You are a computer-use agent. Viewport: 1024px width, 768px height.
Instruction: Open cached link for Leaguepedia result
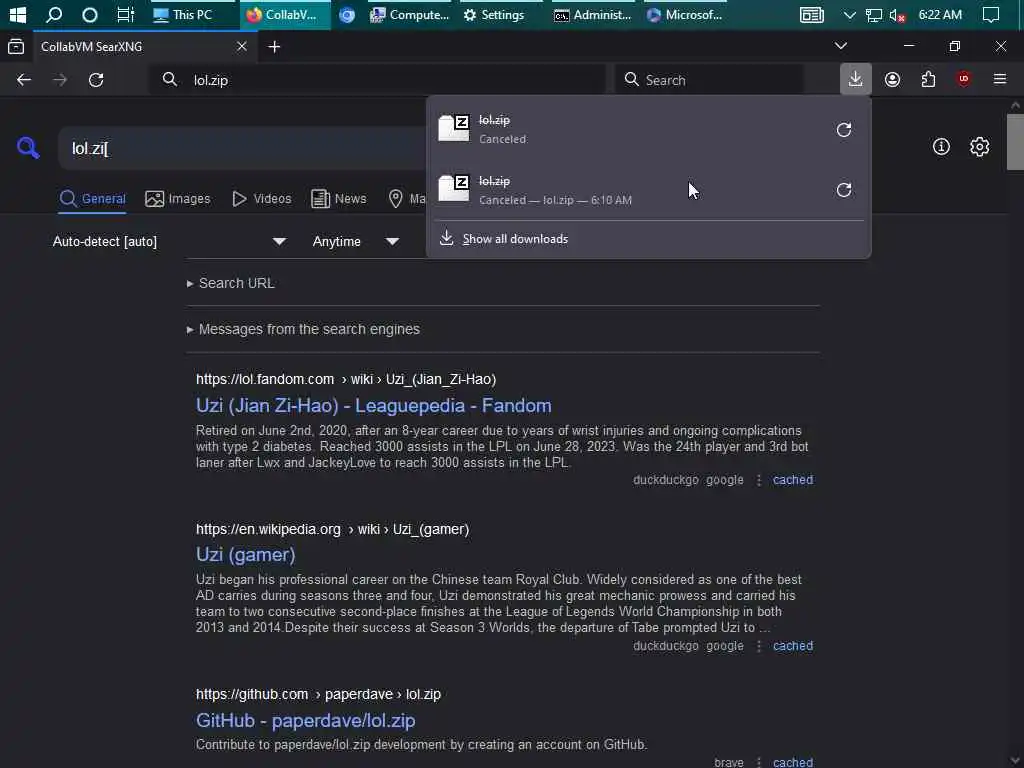click(x=793, y=479)
